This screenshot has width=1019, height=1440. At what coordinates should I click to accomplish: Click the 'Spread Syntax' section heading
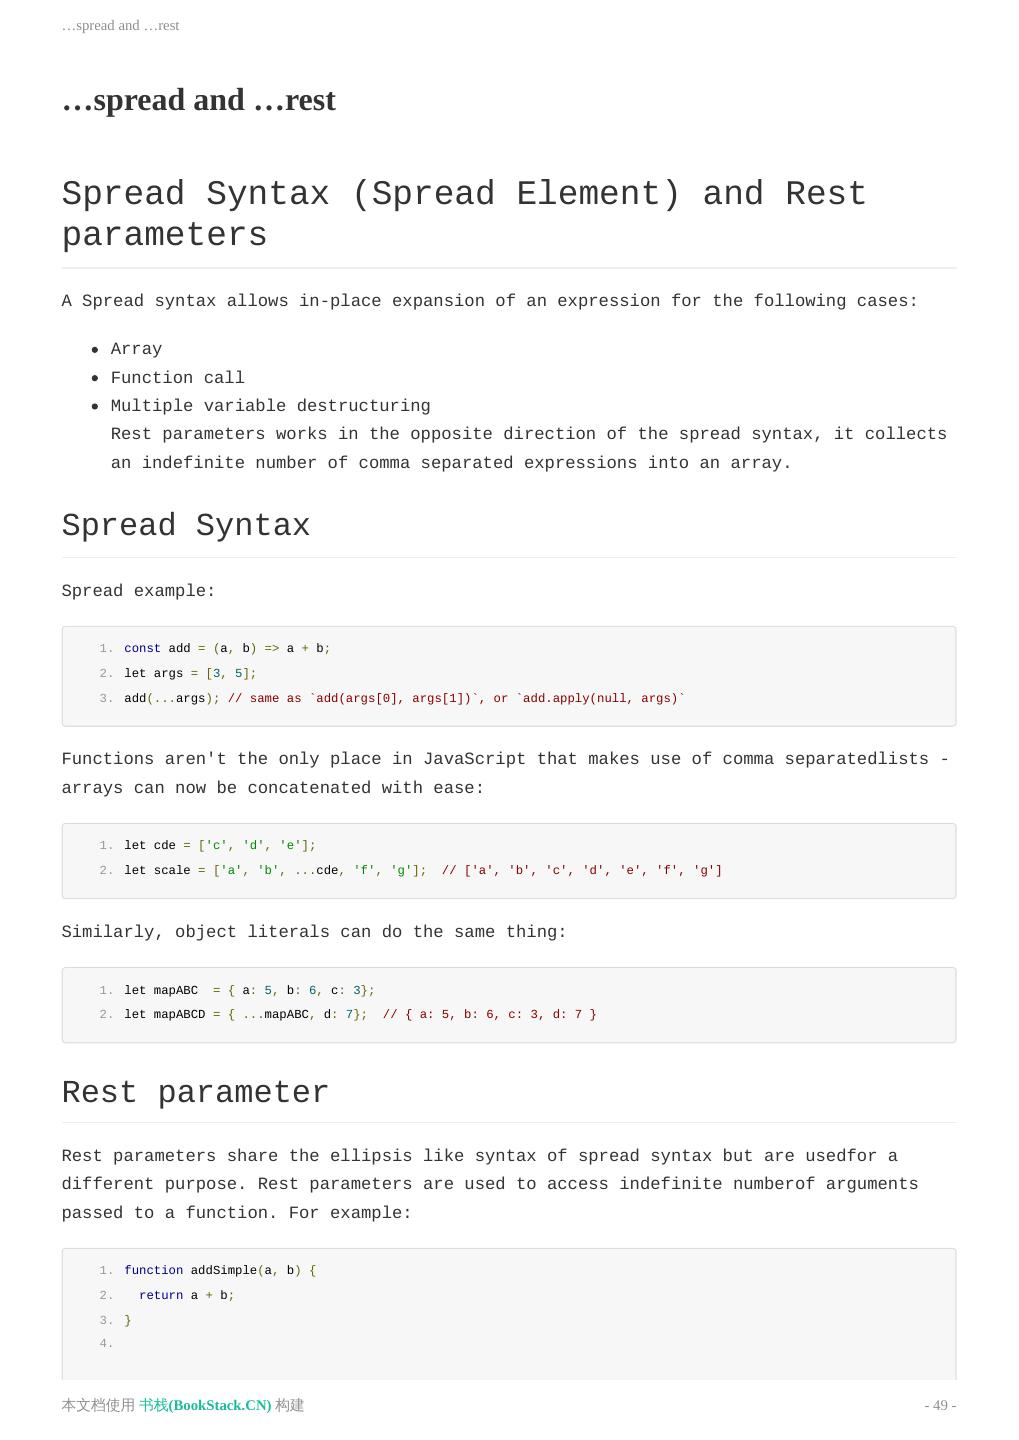(x=186, y=526)
